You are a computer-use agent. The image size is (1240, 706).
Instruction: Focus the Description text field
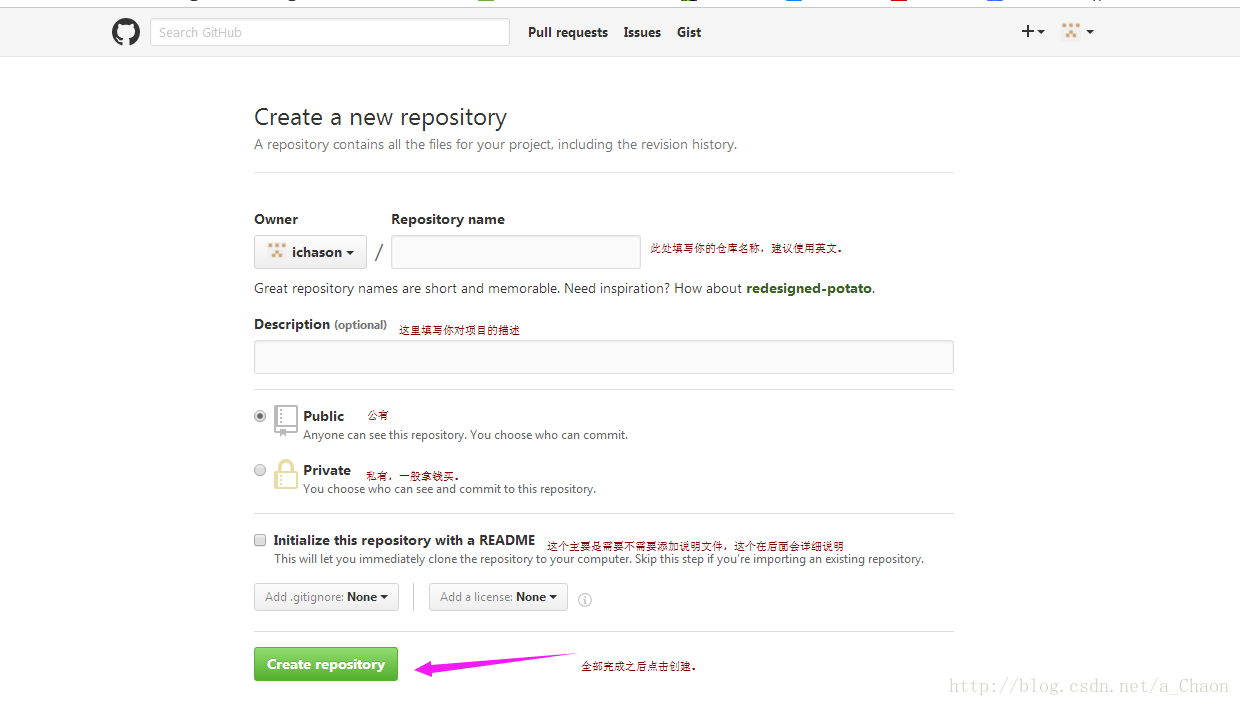point(604,357)
